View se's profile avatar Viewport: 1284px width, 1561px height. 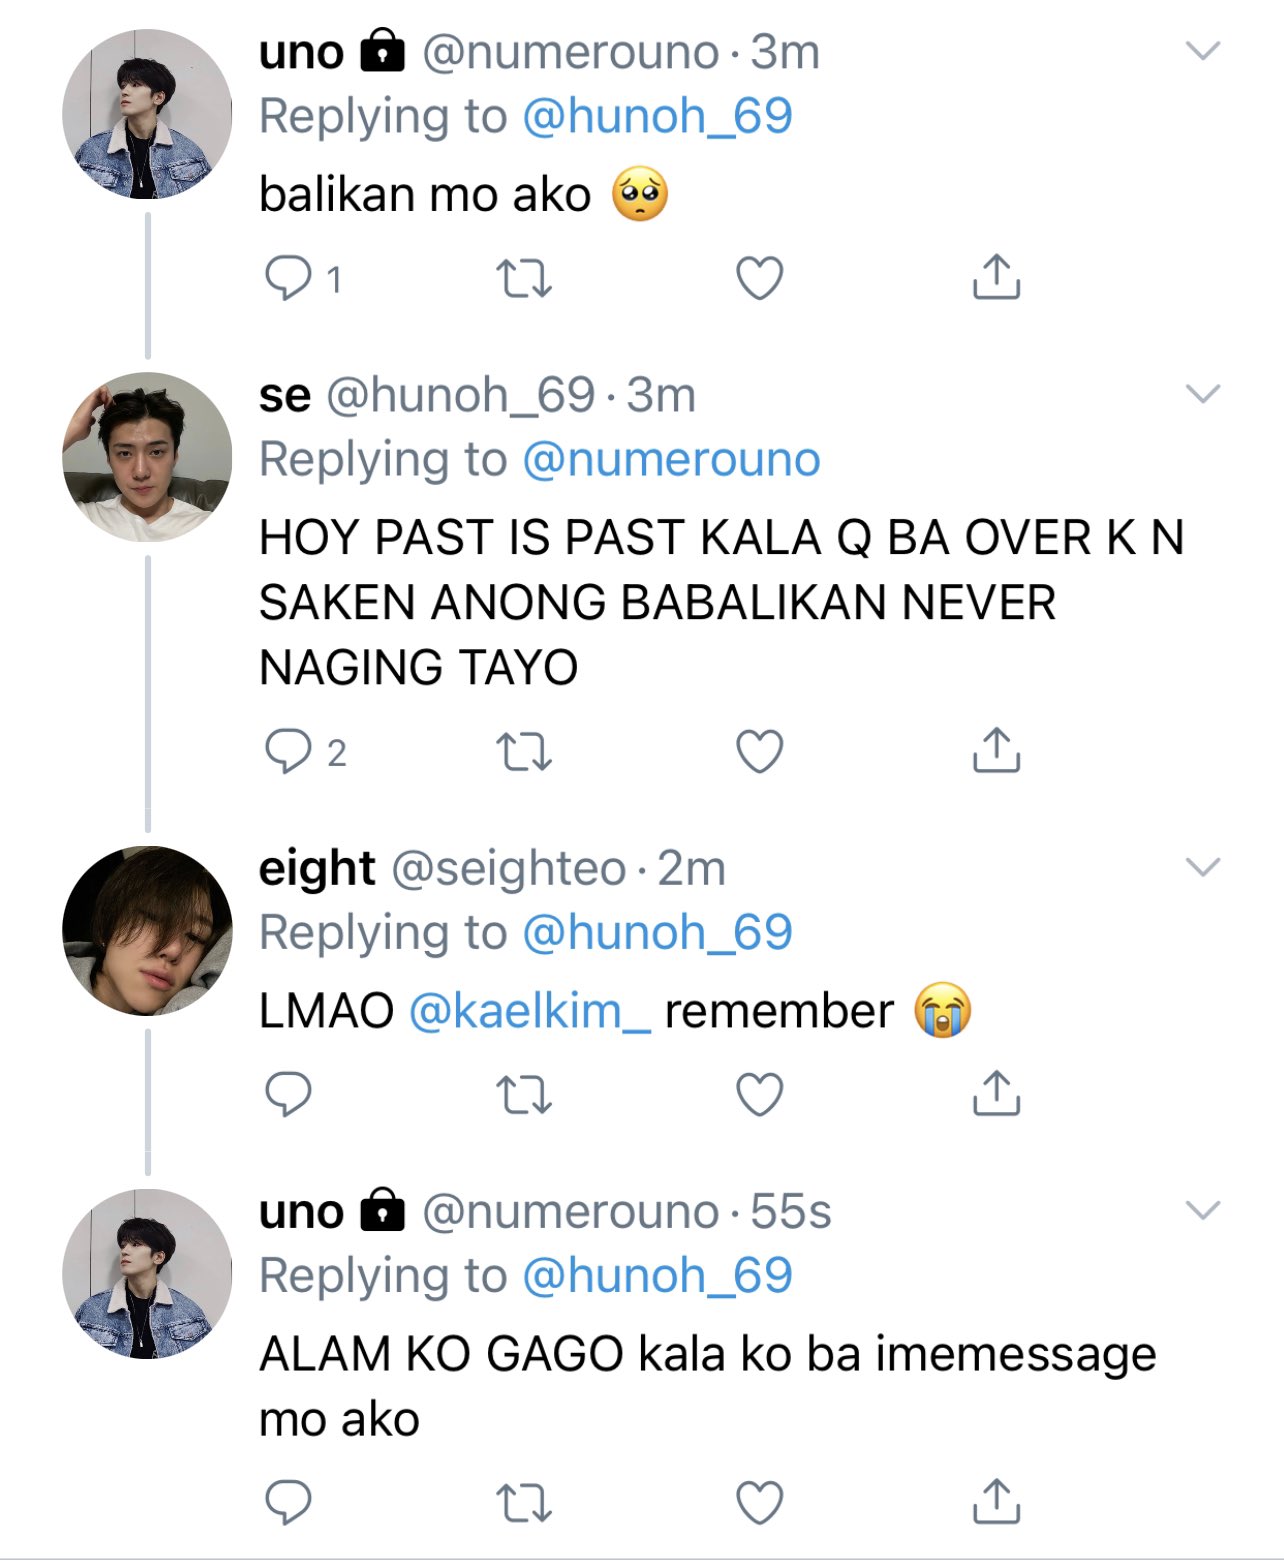tap(147, 457)
